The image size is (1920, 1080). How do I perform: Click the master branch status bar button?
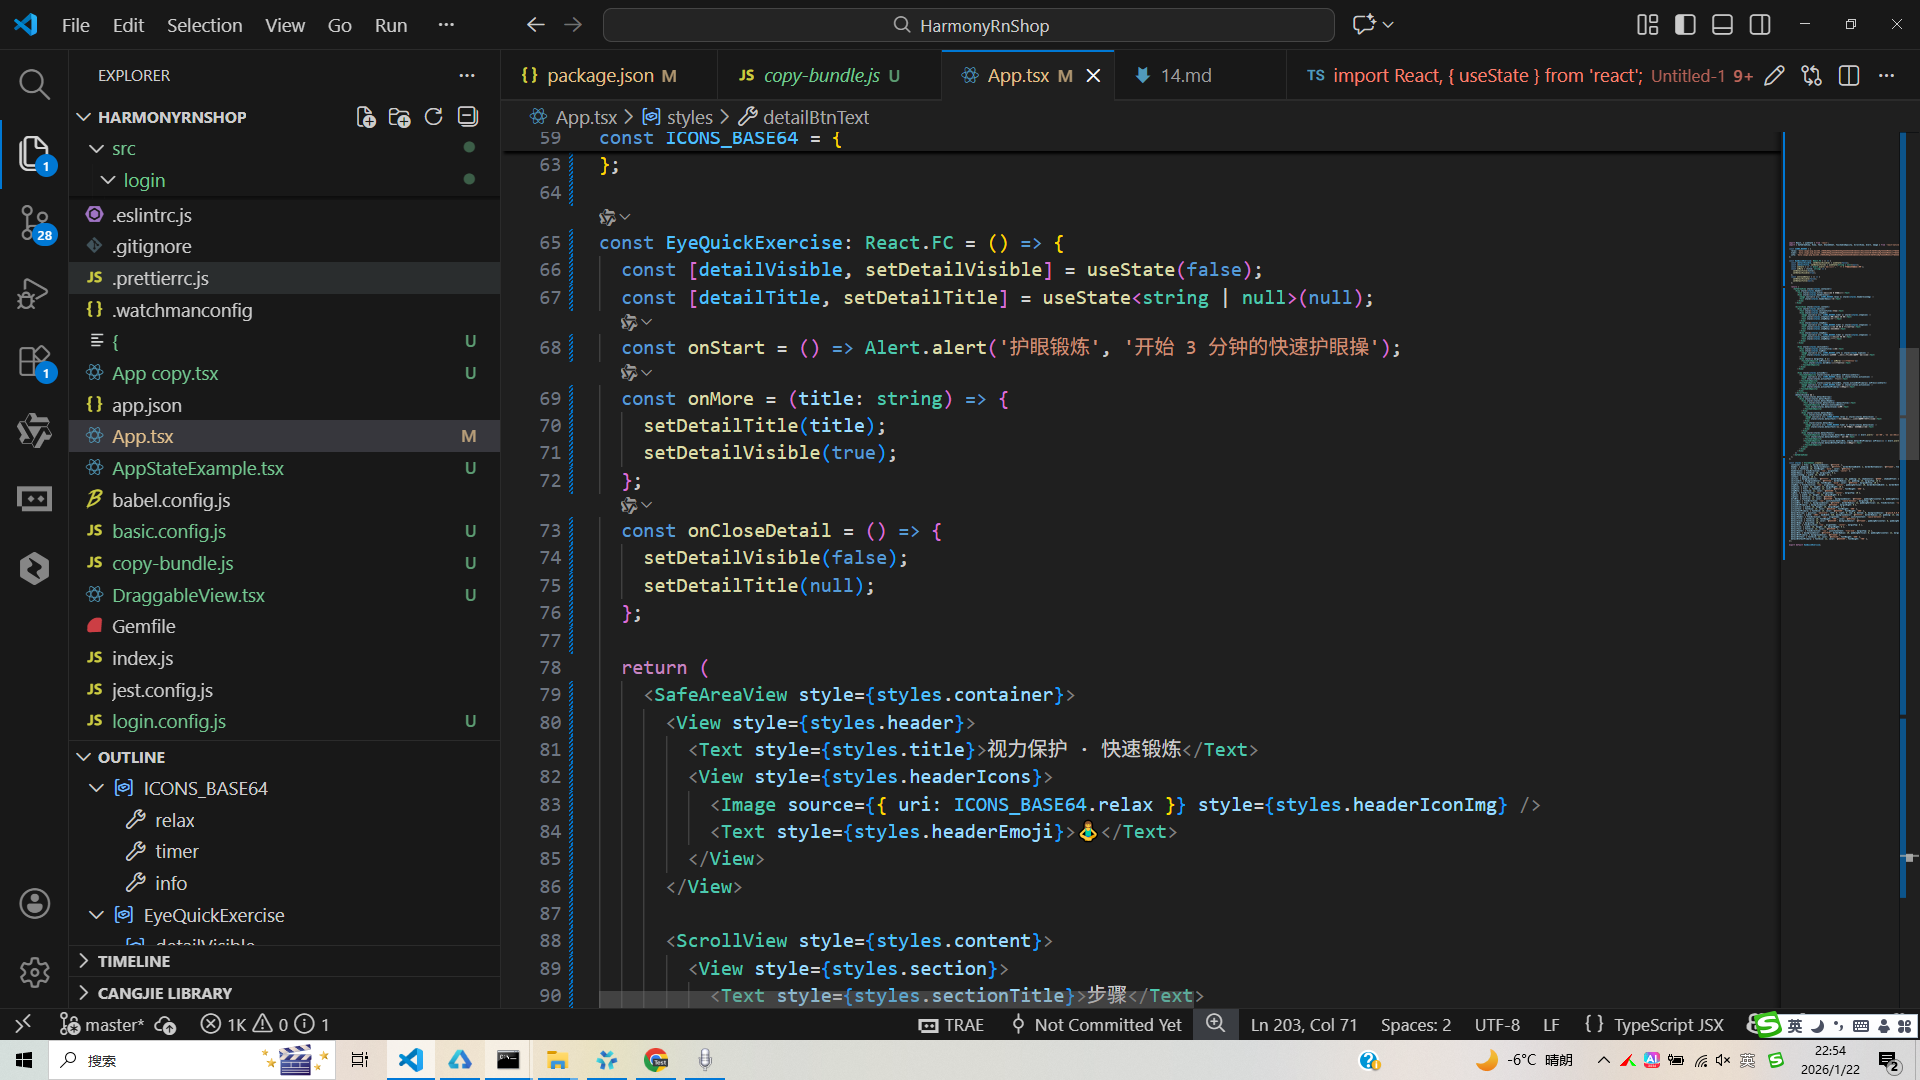(x=102, y=1024)
